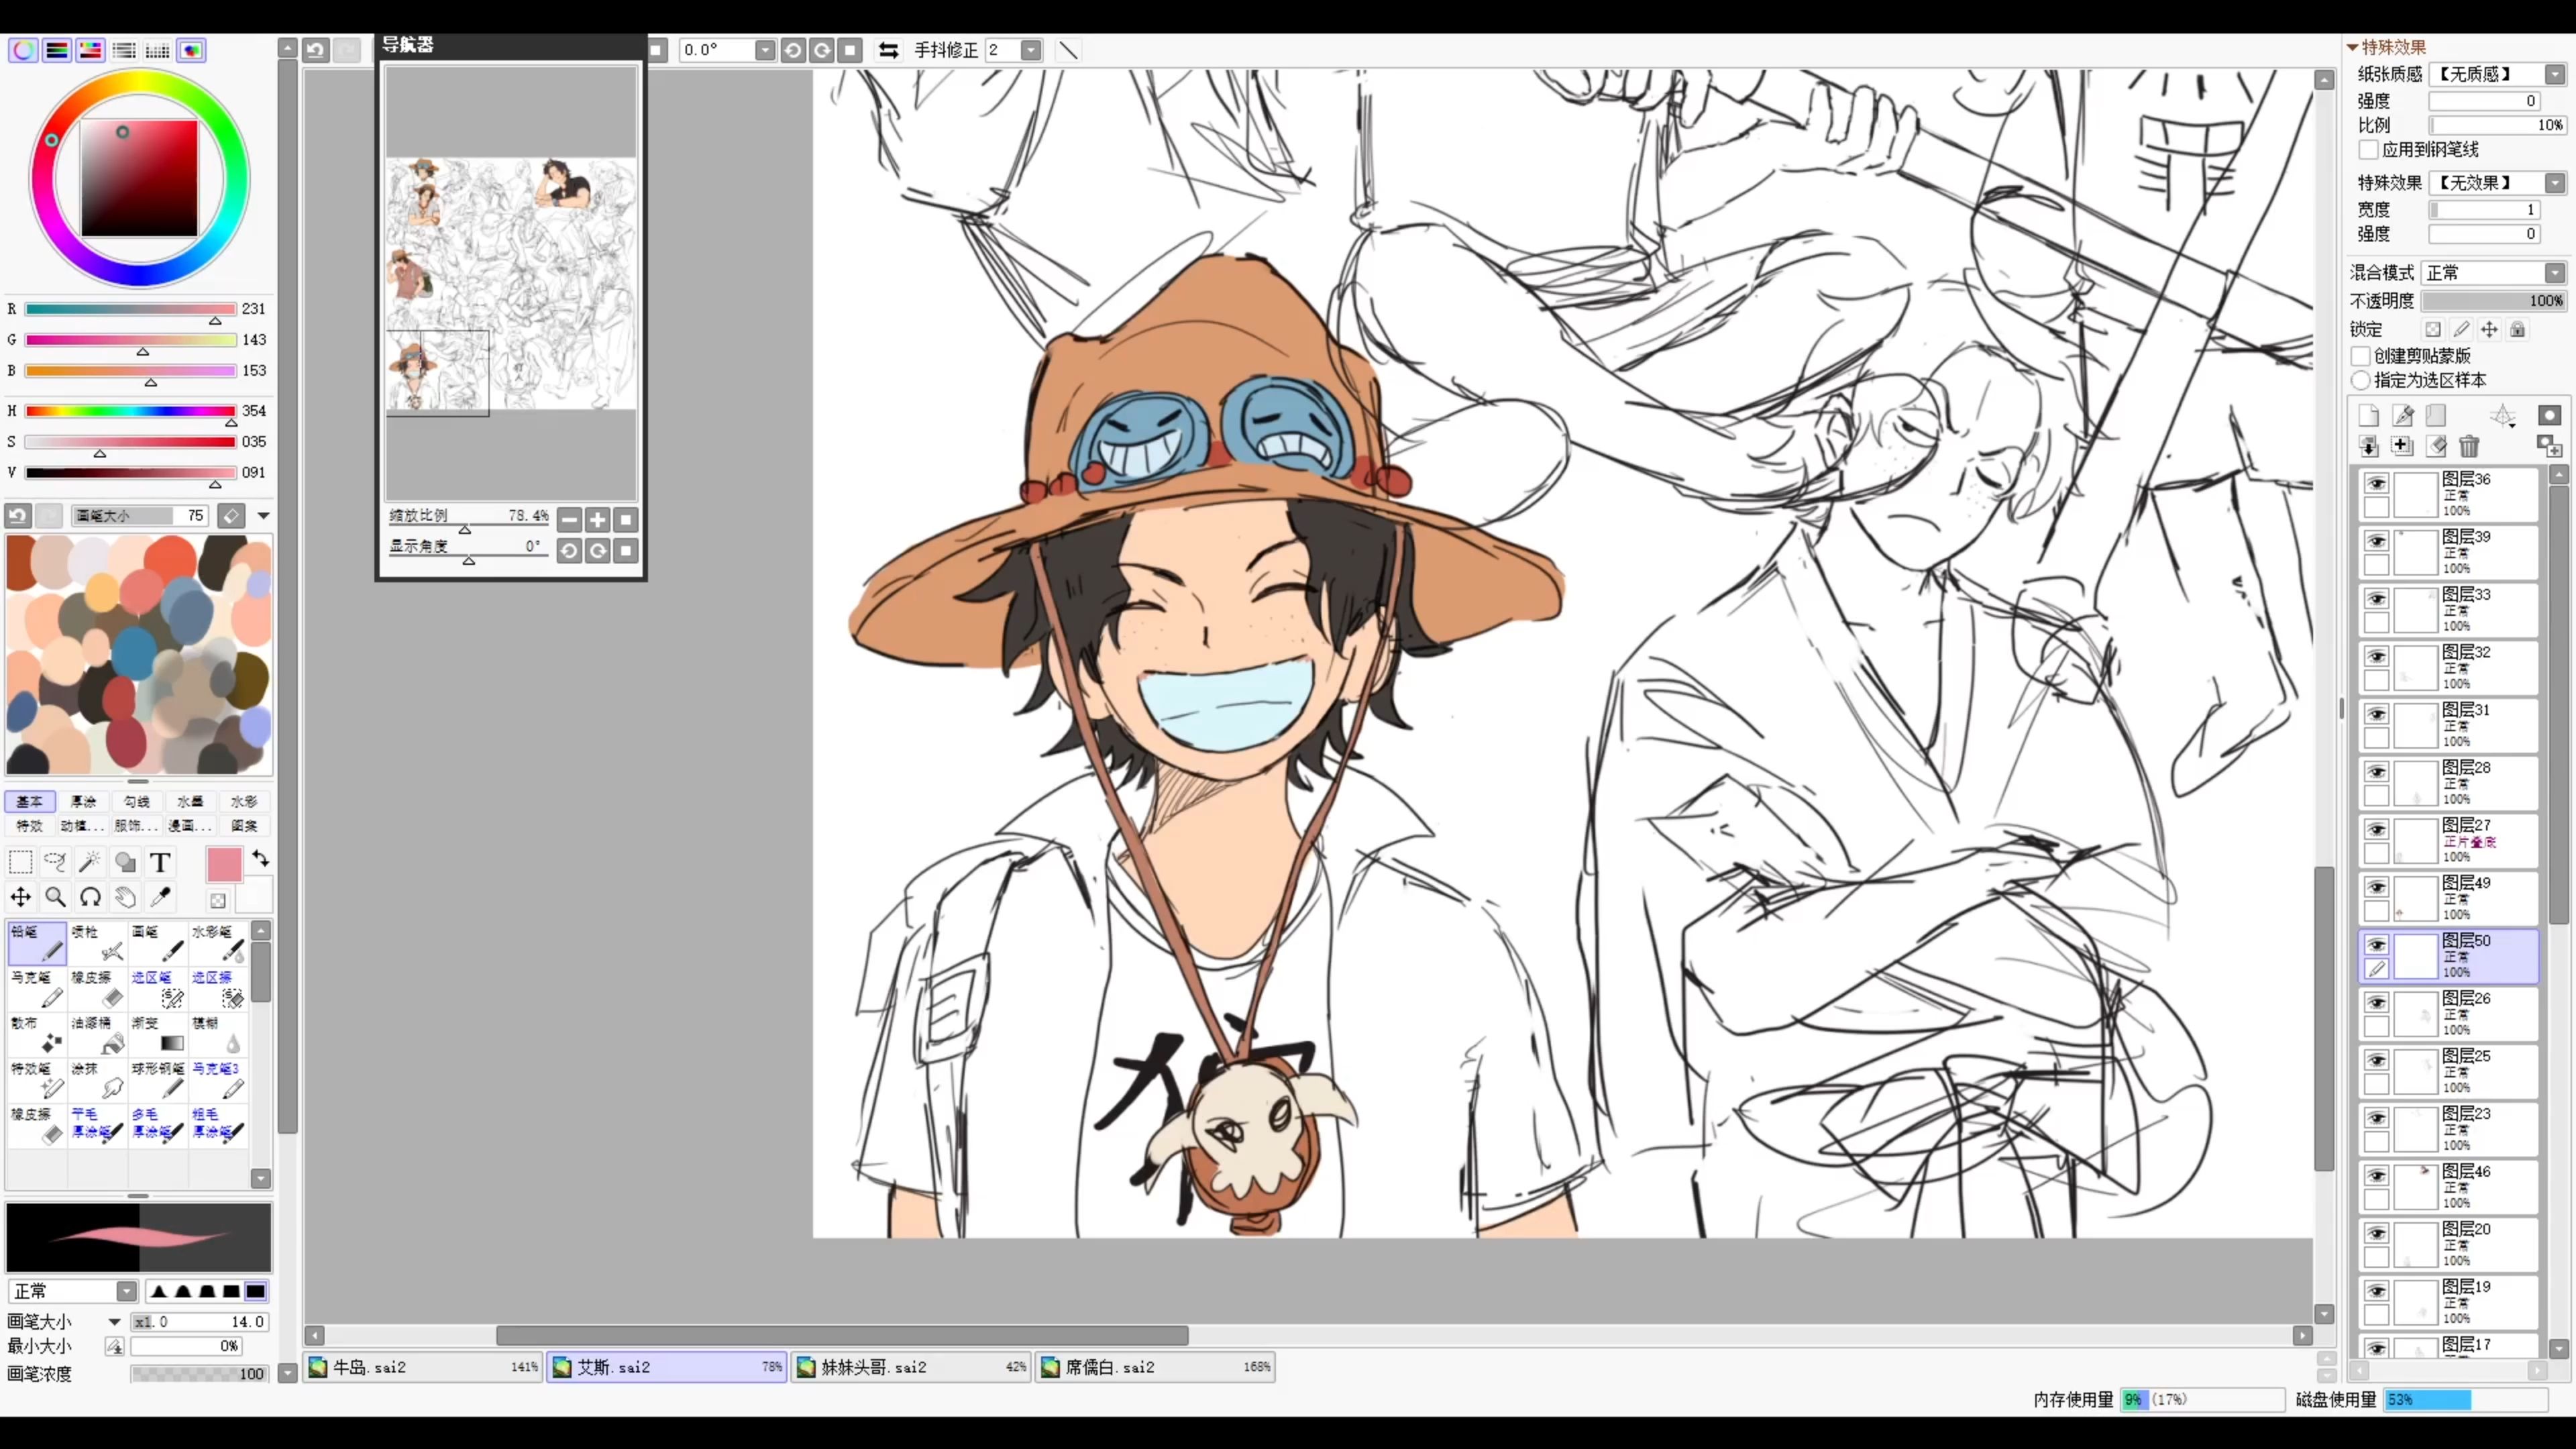Select the 选区笔 selection pen tool
The height and width of the screenshot is (1449, 2576).
pyautogui.click(x=158, y=989)
